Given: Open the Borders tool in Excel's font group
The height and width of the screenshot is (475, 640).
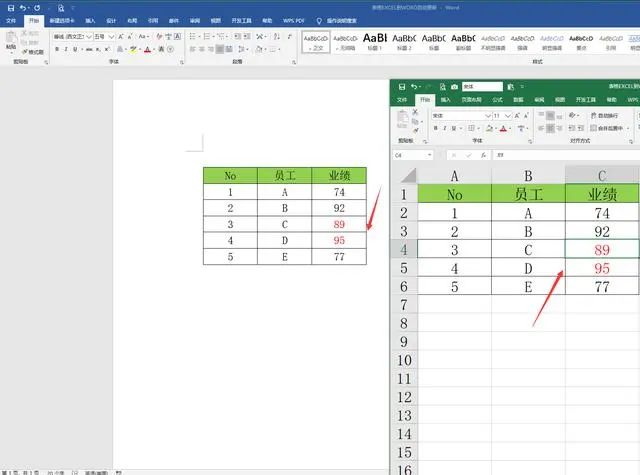Looking at the screenshot, I should click(x=471, y=129).
